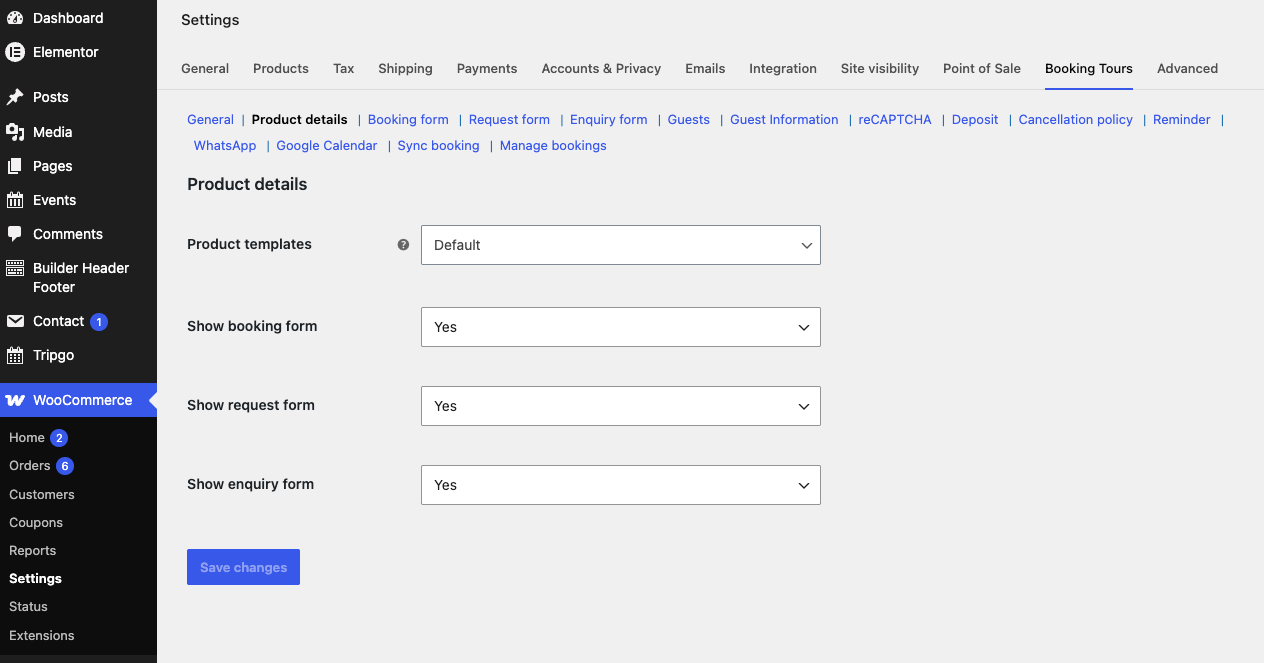This screenshot has height=663, width=1264.
Task: Open the Product details sub-section
Action: click(300, 120)
